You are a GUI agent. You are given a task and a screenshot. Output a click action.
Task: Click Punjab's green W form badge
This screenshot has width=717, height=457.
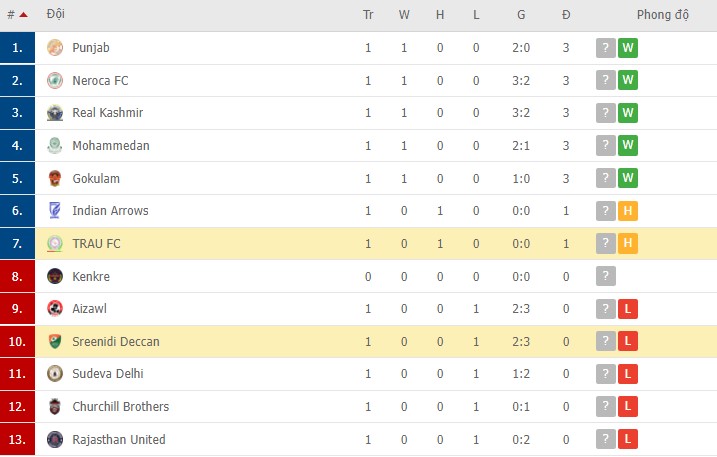point(628,48)
